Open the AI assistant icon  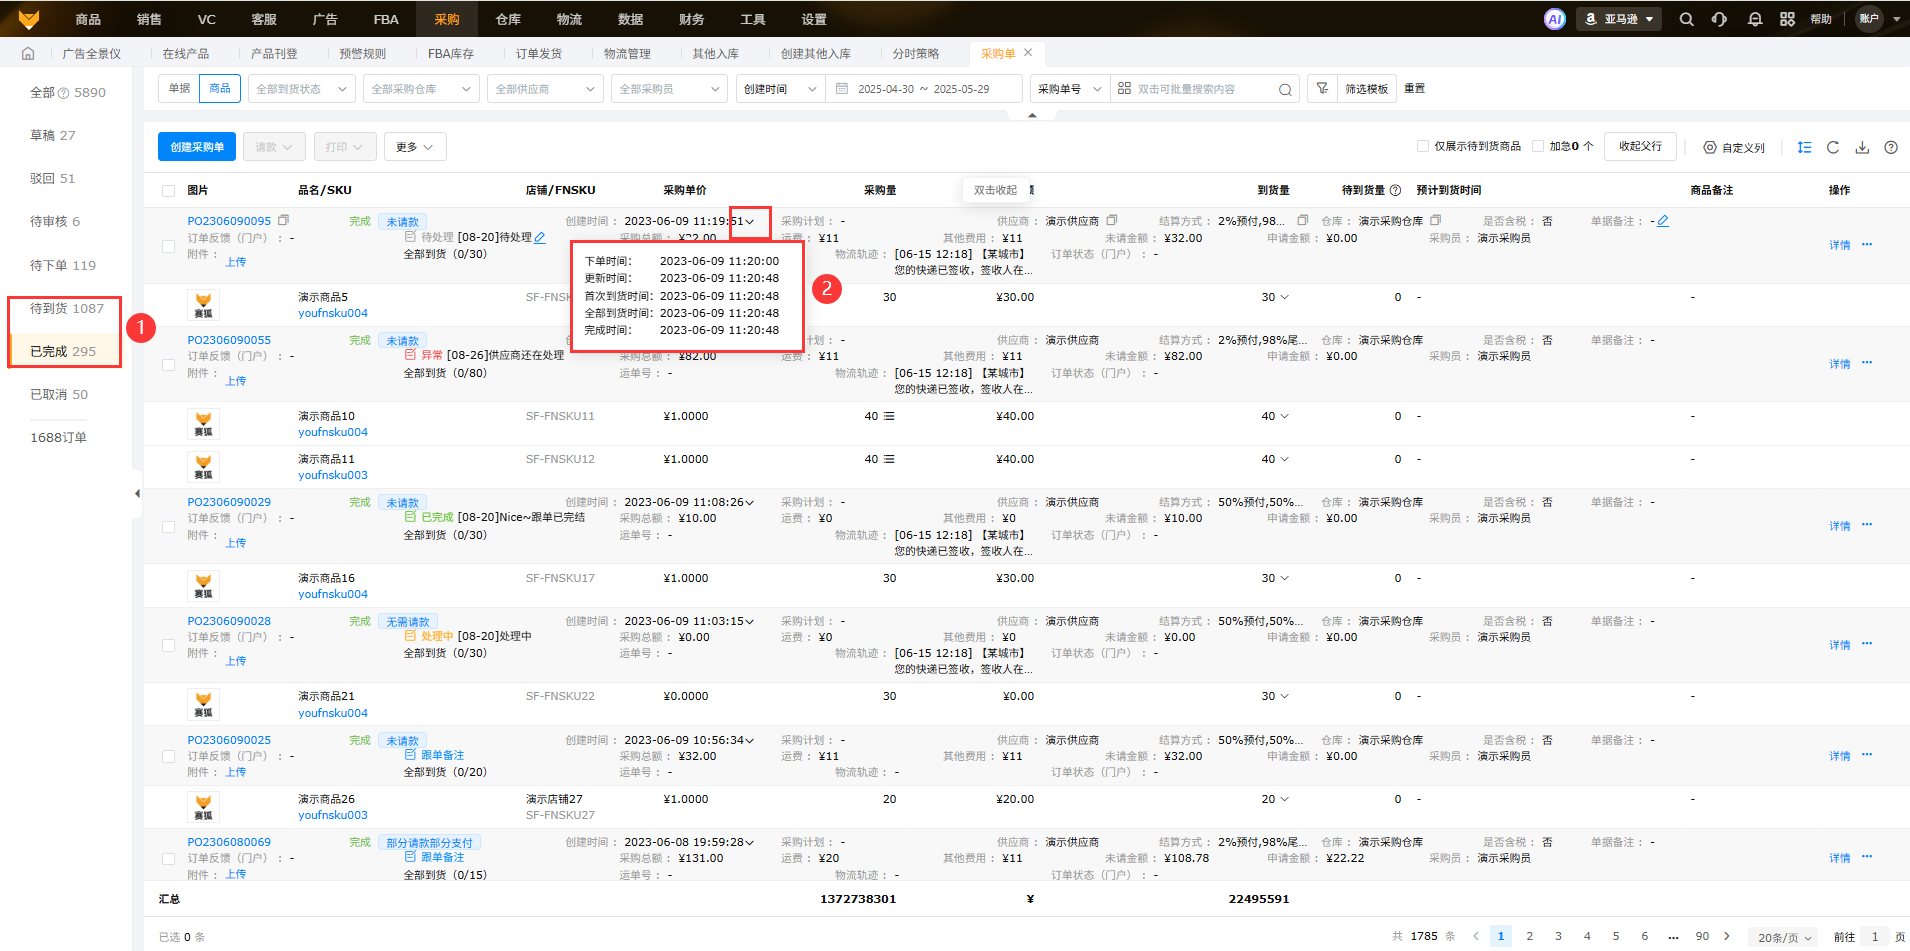1554,19
